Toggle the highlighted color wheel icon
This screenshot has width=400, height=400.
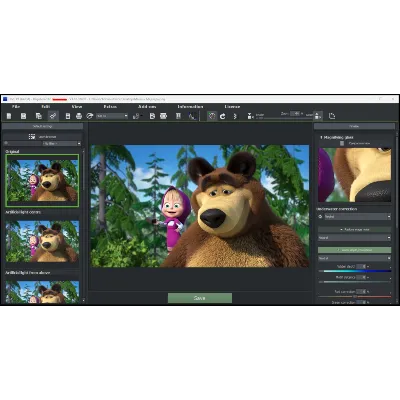212,116
